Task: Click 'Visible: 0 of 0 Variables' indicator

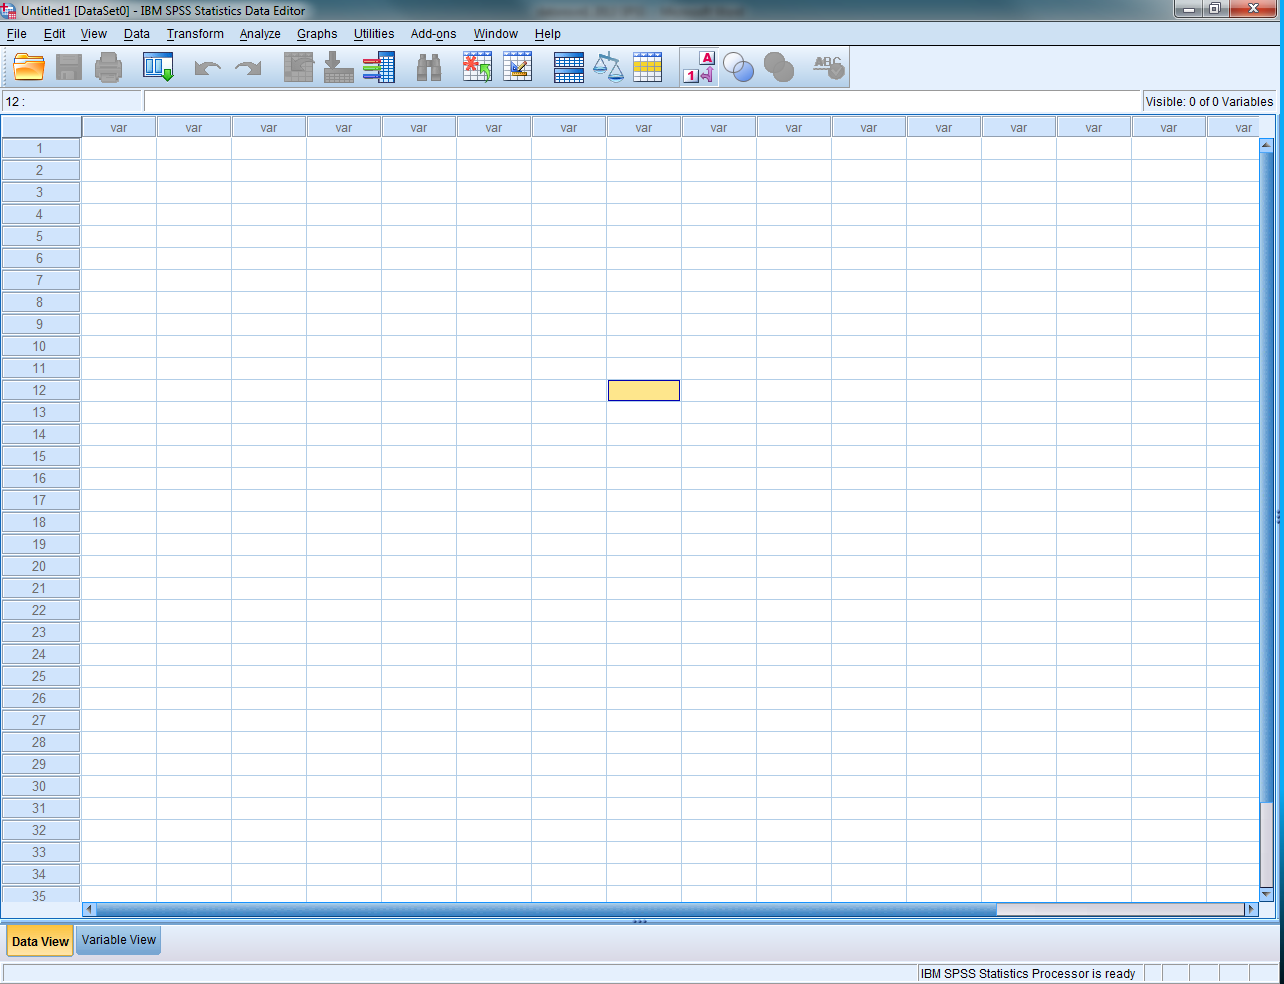Action: (1209, 102)
